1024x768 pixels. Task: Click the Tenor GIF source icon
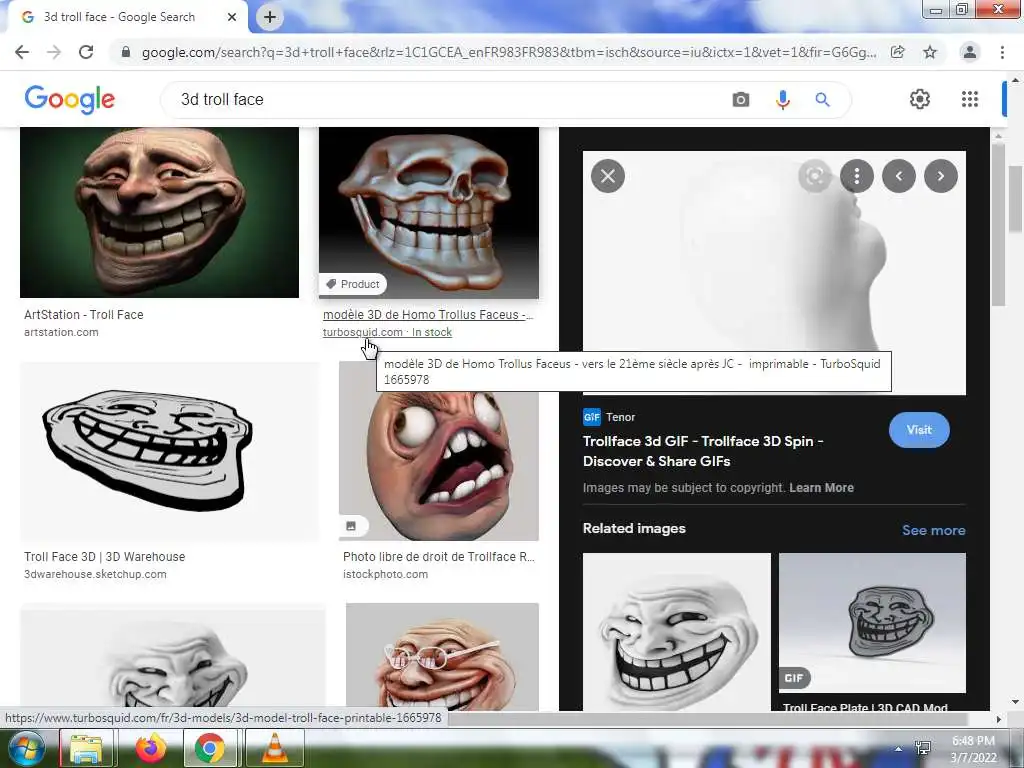click(592, 417)
